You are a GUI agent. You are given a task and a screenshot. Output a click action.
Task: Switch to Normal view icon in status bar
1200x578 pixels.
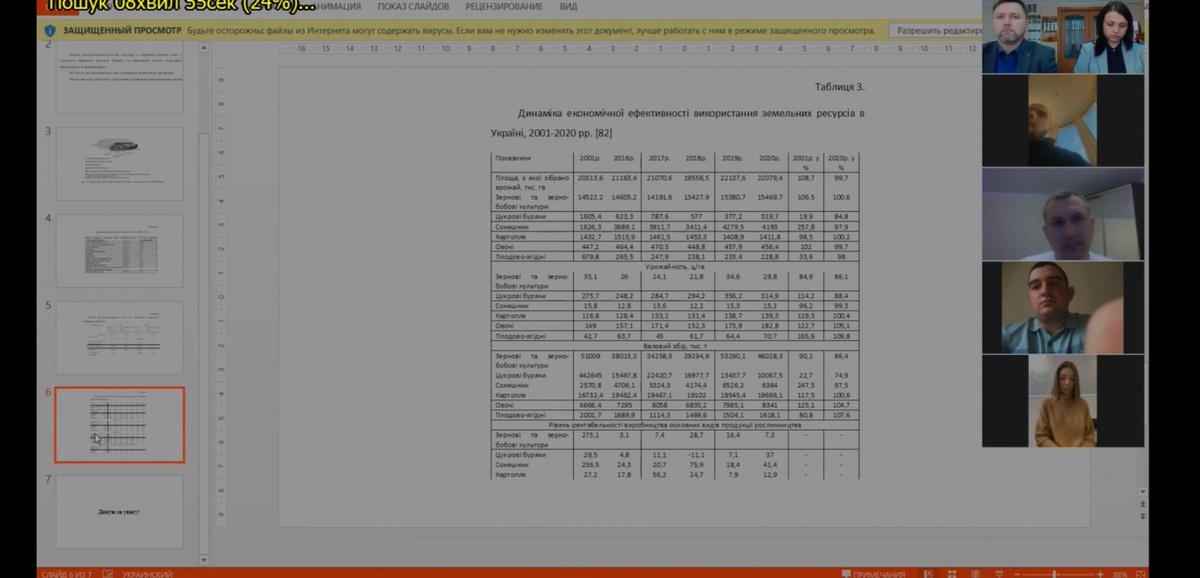pos(928,574)
